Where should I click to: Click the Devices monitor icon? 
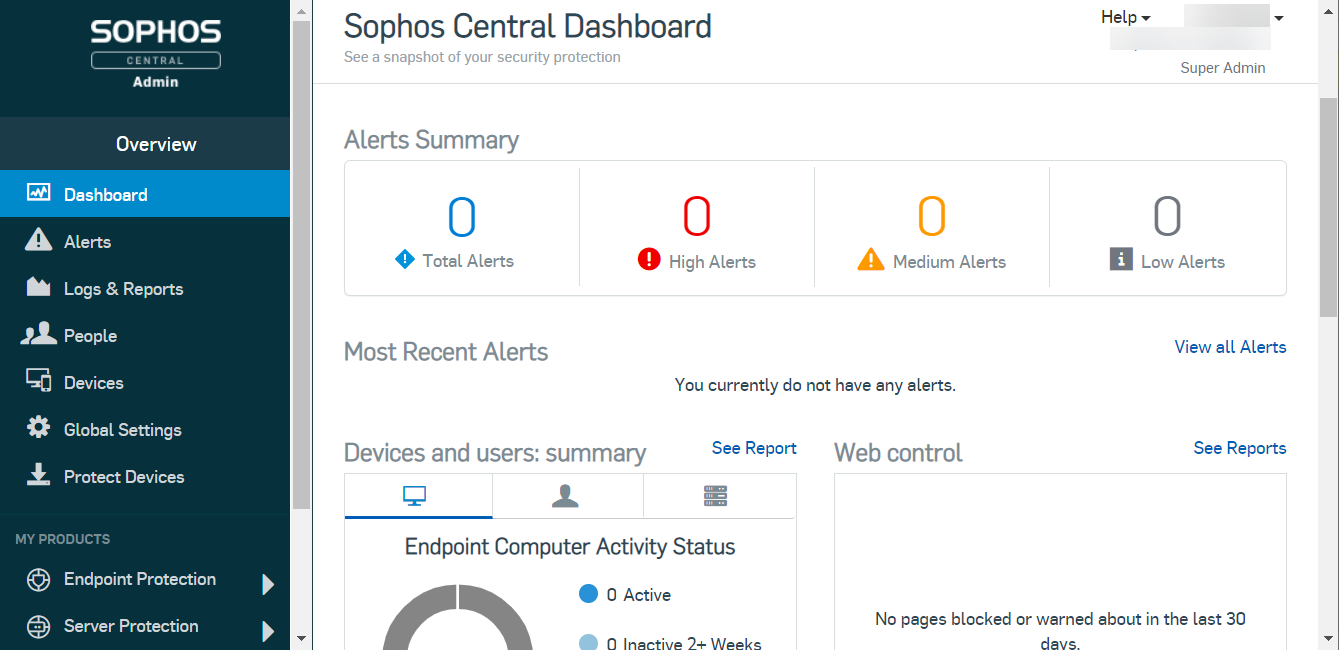tap(38, 381)
